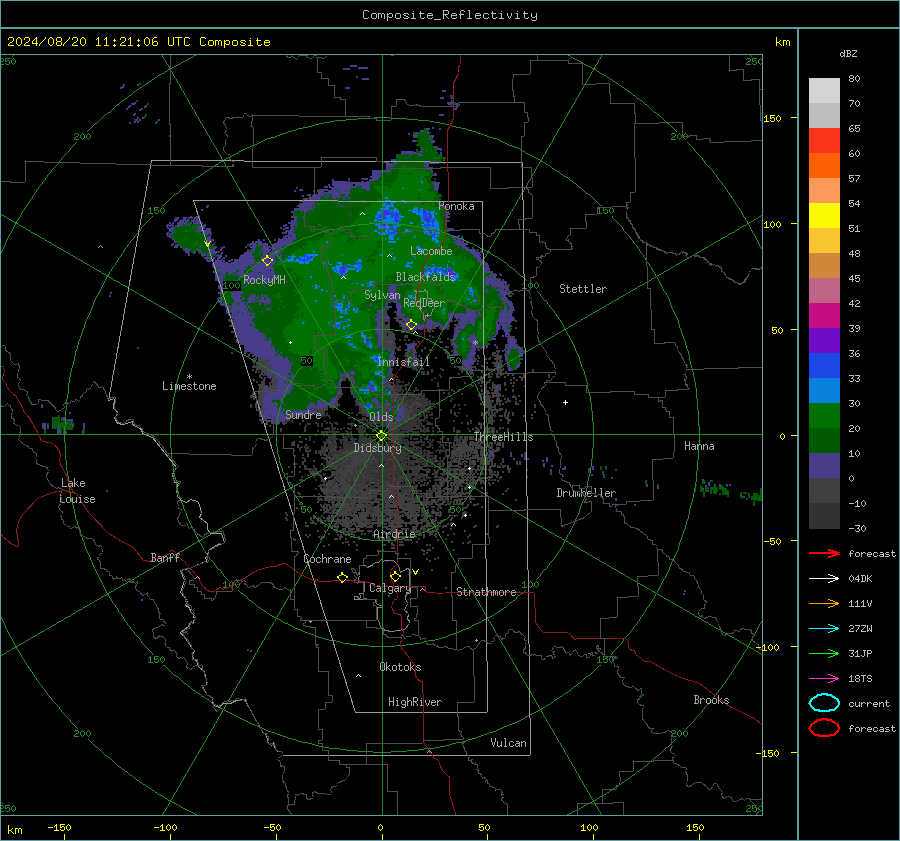Click the Innisfail label

[403, 362]
